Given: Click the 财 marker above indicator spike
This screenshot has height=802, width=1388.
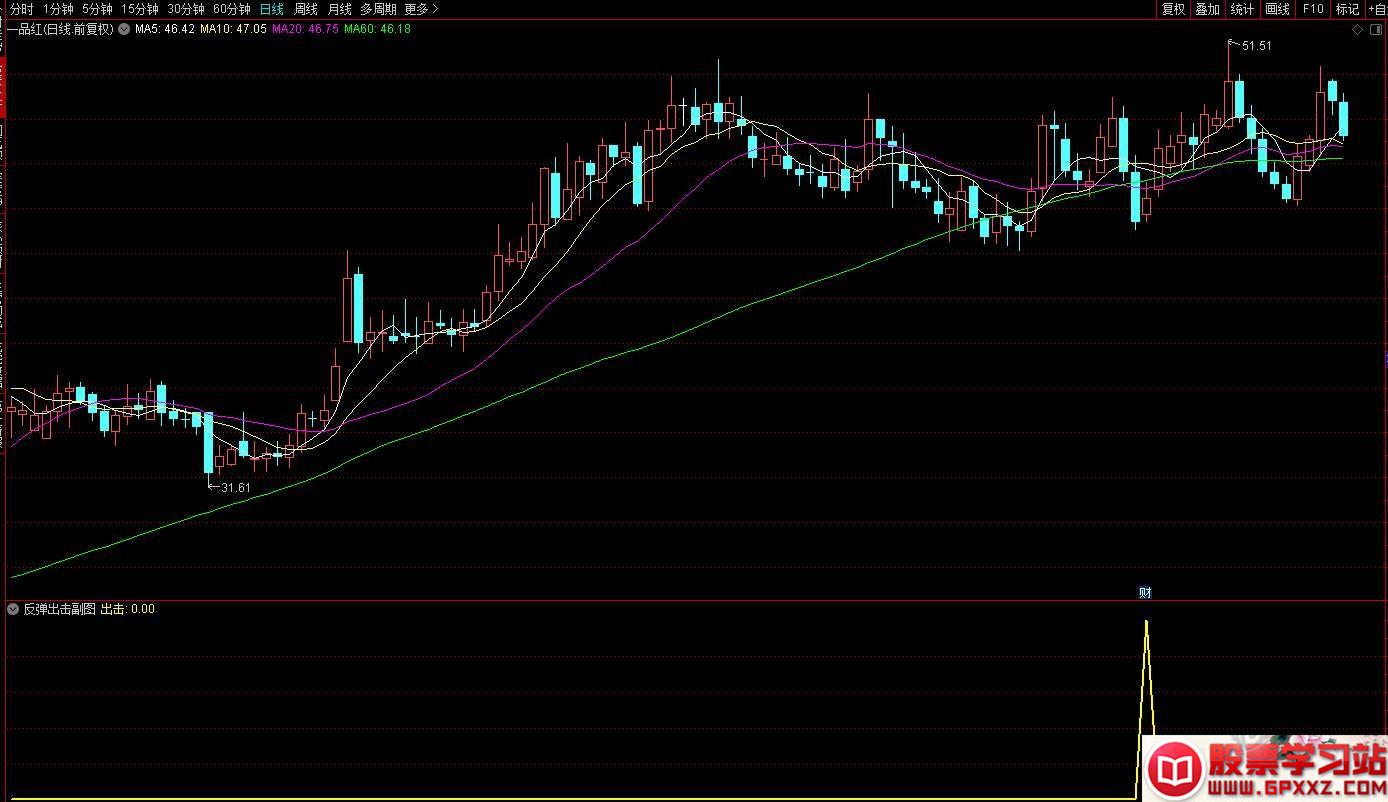Looking at the screenshot, I should tap(1145, 592).
